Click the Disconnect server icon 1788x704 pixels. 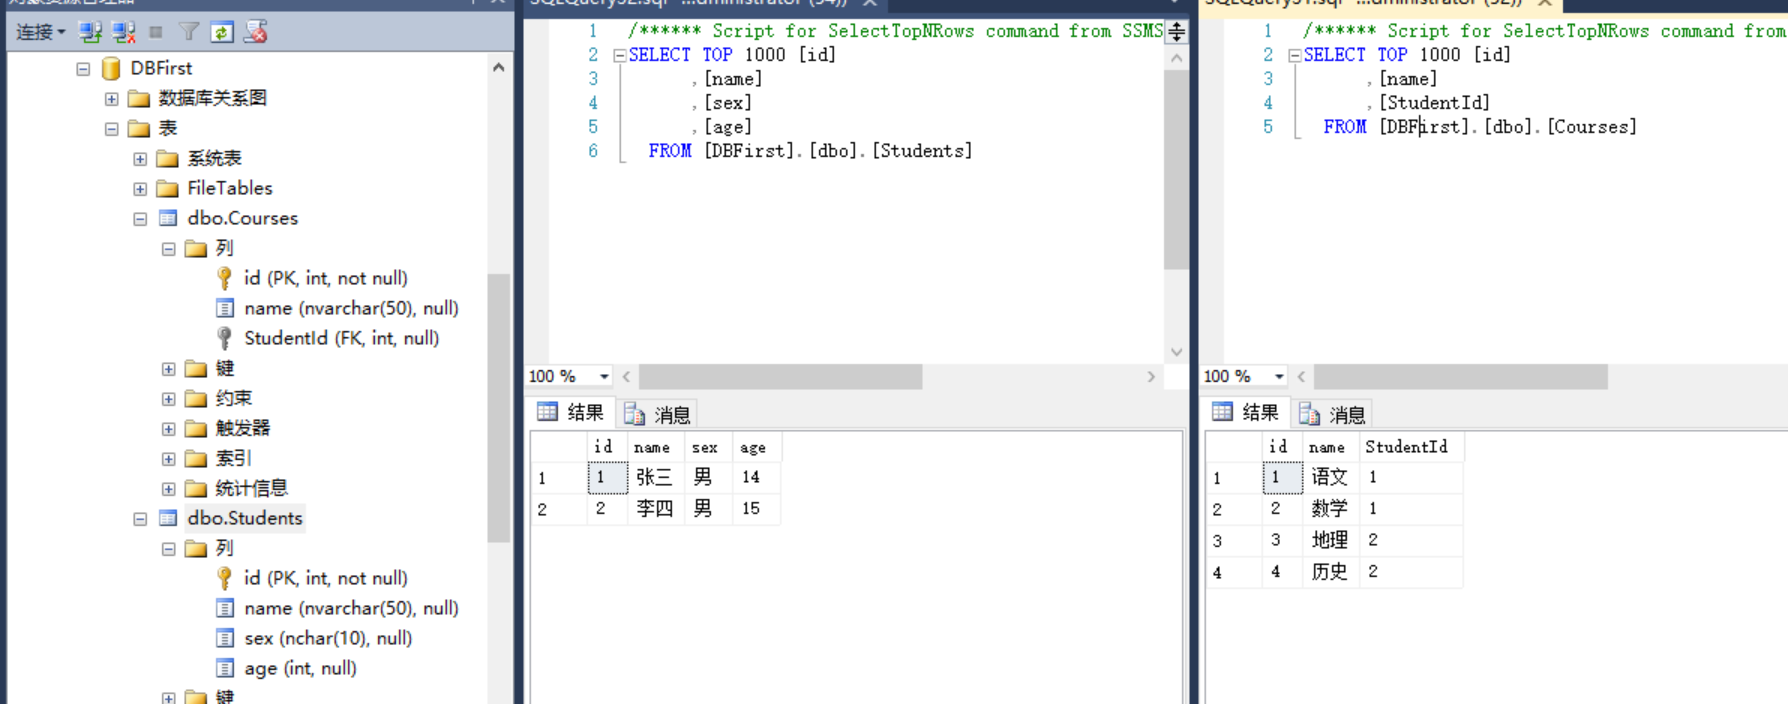124,32
